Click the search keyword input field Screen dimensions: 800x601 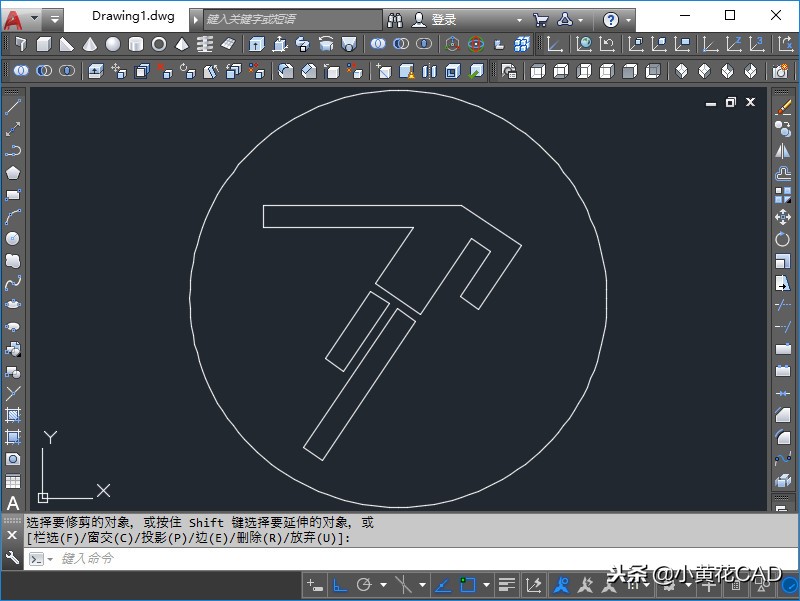(x=292, y=19)
